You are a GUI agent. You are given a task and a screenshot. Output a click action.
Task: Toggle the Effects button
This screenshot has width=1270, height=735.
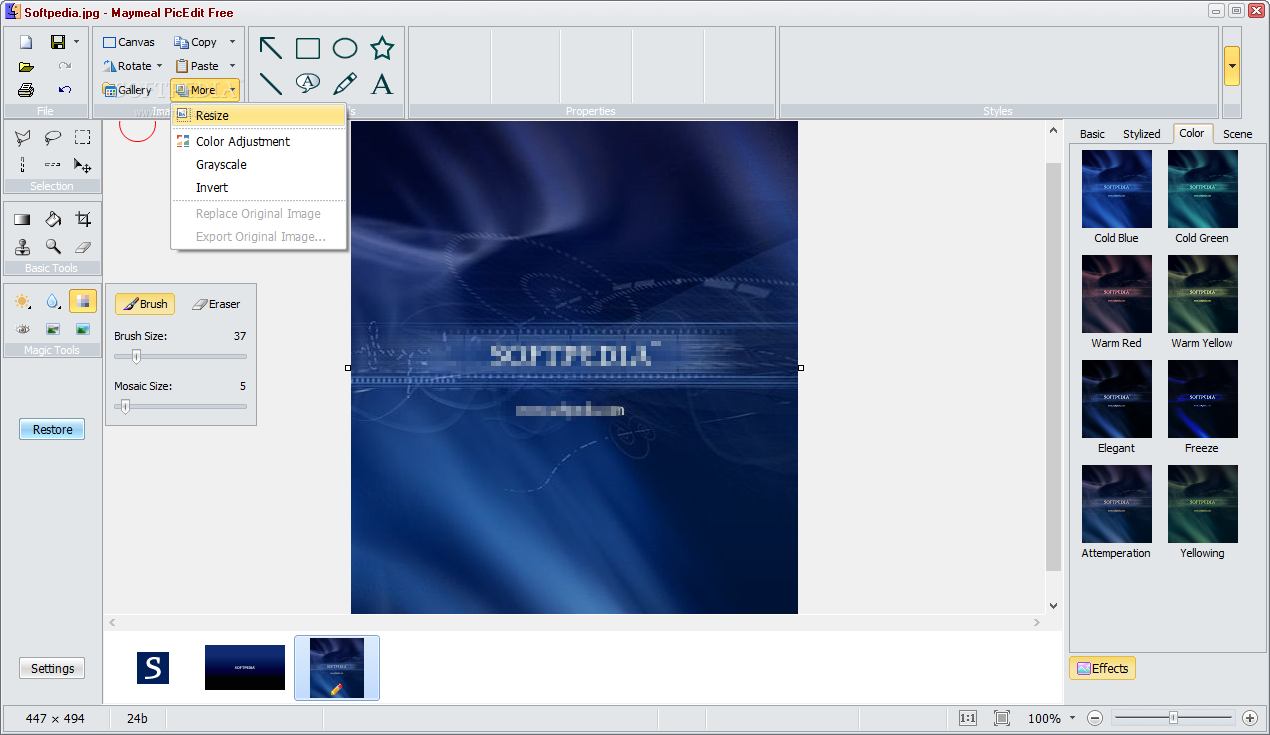coord(1102,668)
